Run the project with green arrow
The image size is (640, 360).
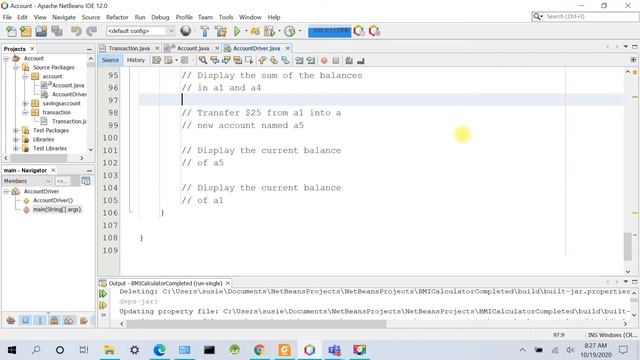tap(237, 31)
